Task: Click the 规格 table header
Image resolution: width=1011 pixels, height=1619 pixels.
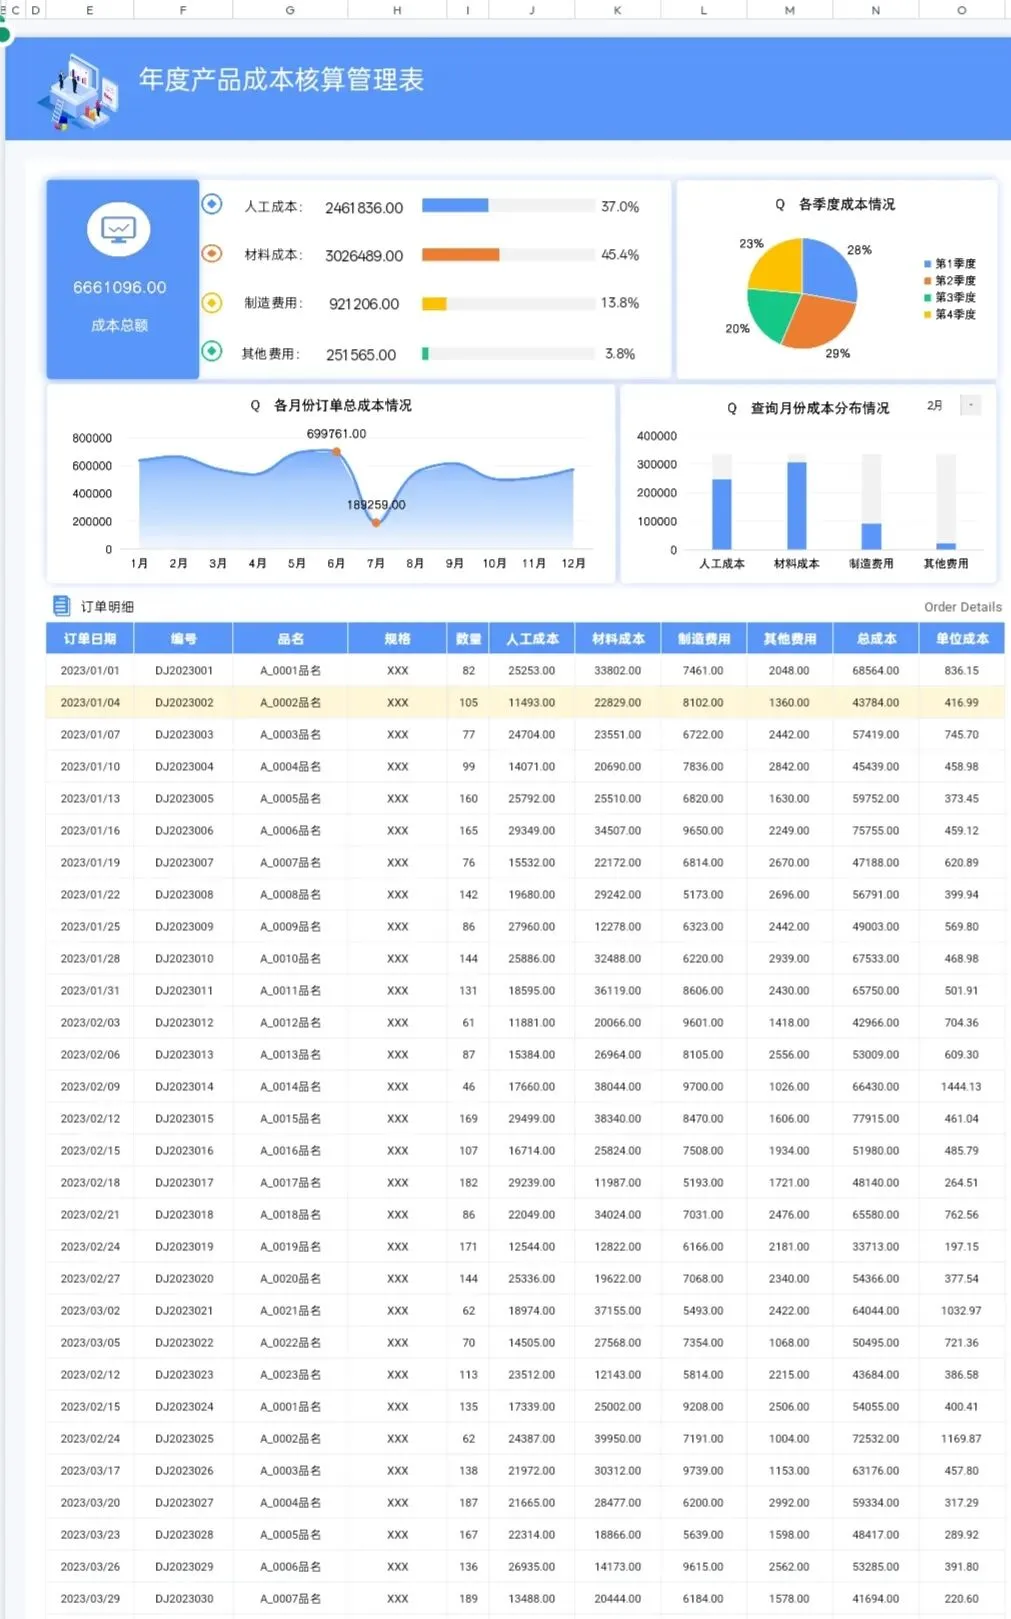Action: [397, 638]
